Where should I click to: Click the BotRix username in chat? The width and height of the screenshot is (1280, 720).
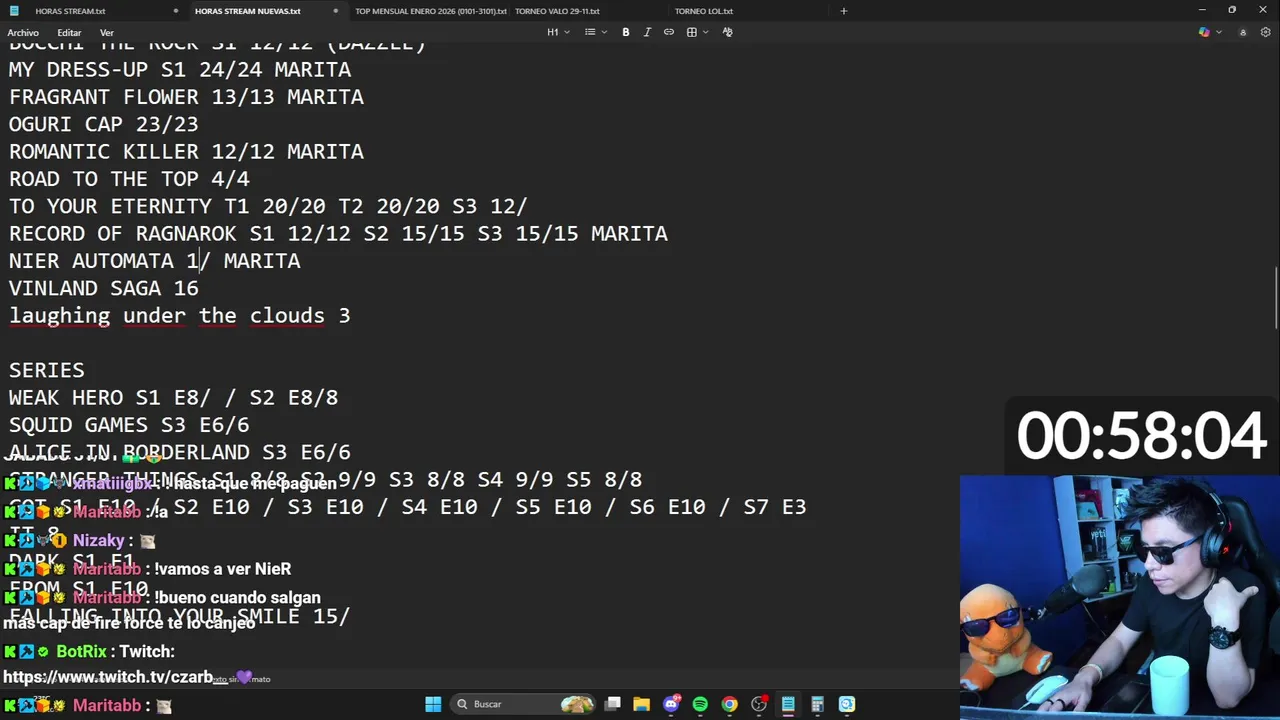click(81, 651)
